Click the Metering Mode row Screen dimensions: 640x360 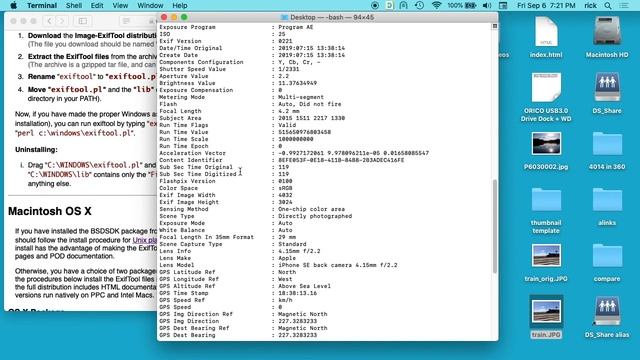[x=242, y=97]
